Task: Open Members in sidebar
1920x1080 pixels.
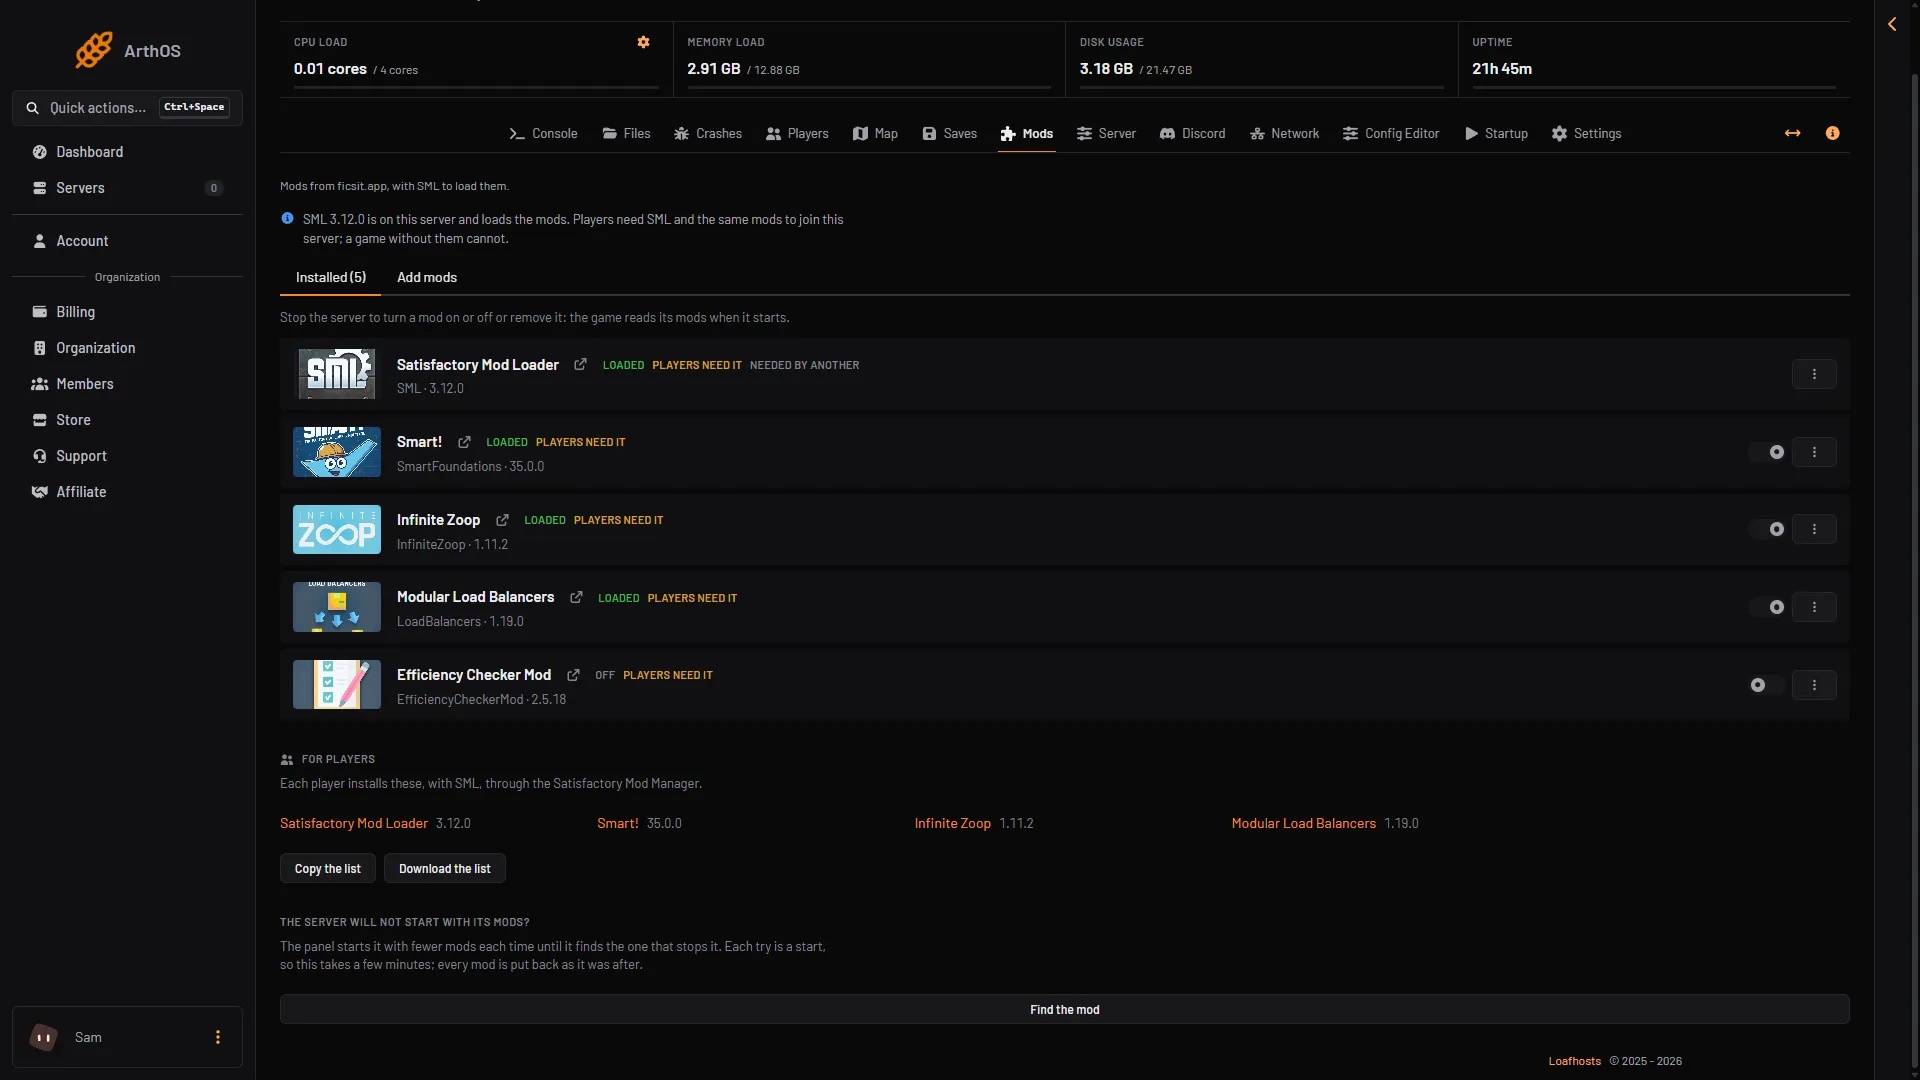Action: 127,384
